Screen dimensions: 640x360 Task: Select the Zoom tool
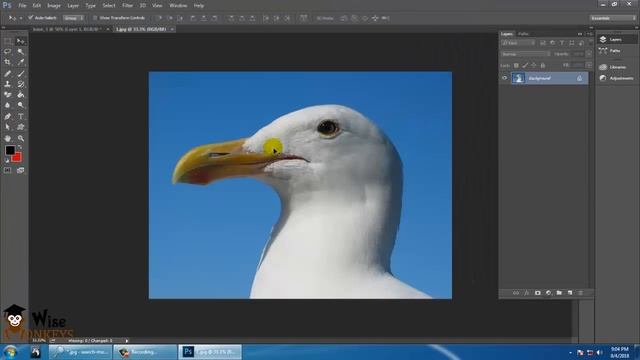click(20, 139)
